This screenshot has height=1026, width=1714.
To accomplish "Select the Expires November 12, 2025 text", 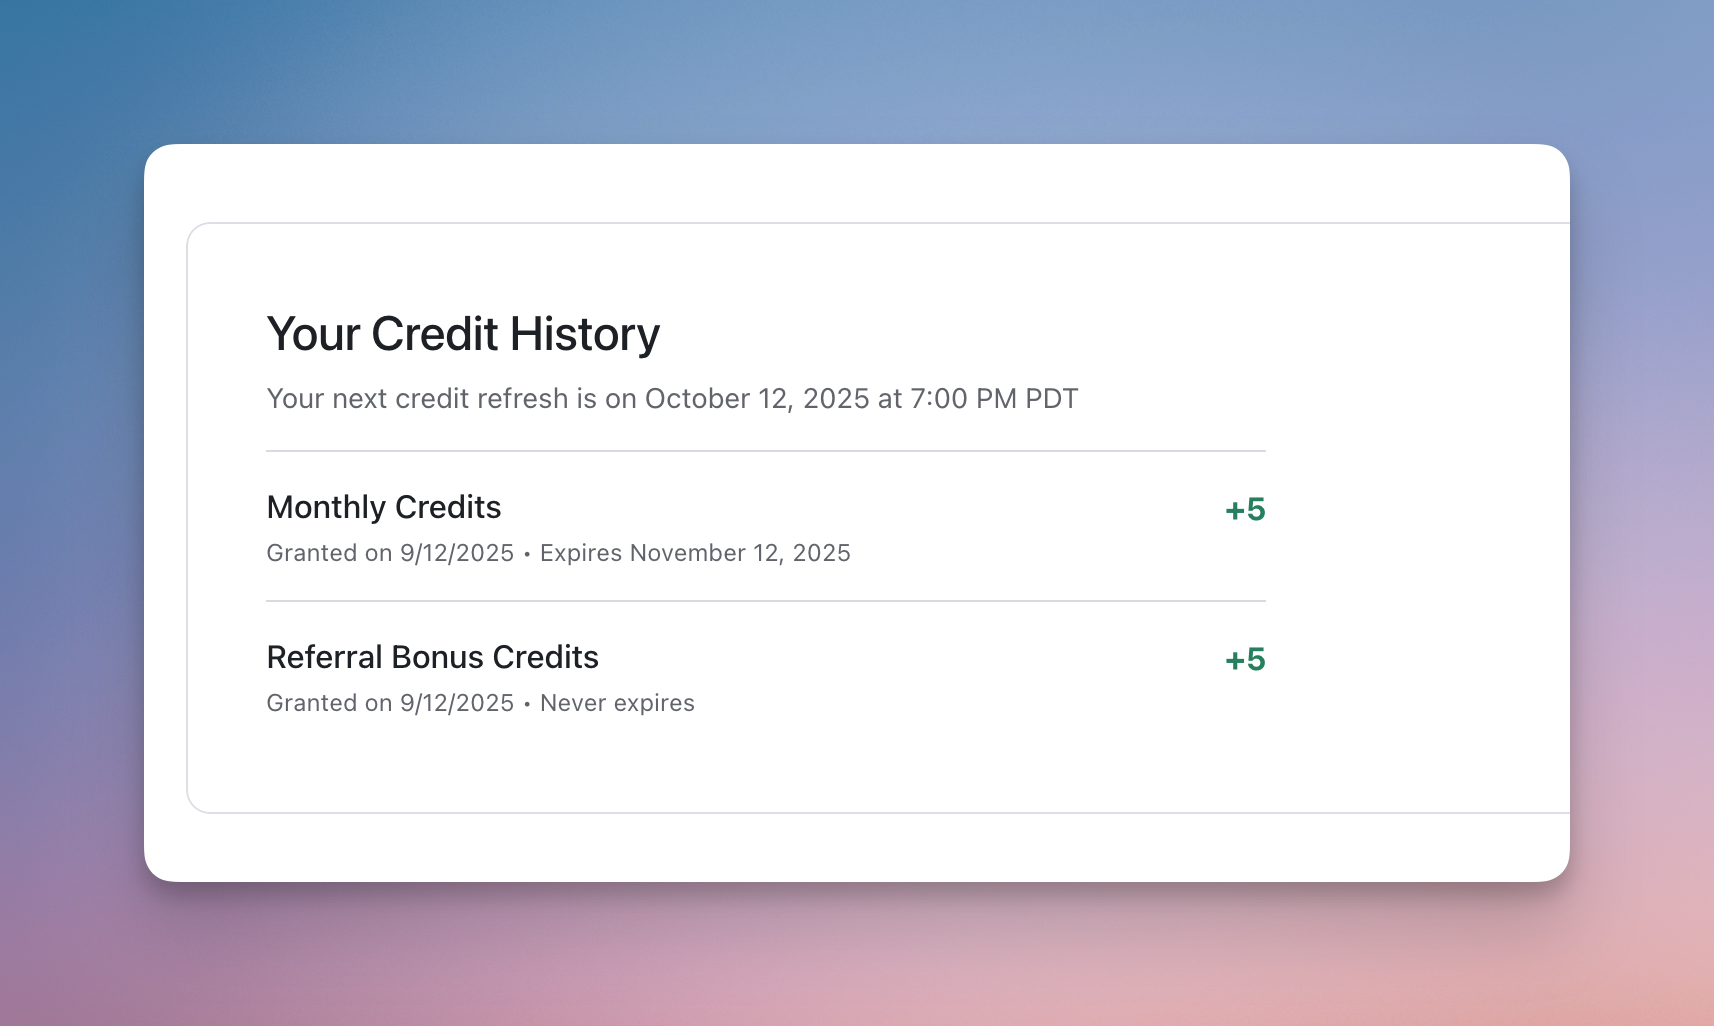I will click(695, 553).
